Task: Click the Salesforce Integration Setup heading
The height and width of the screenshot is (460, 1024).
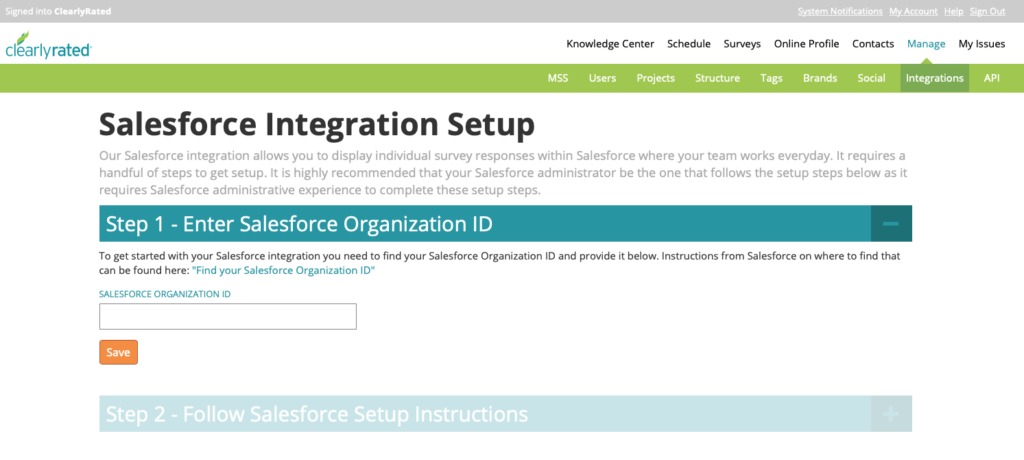Action: (x=317, y=124)
